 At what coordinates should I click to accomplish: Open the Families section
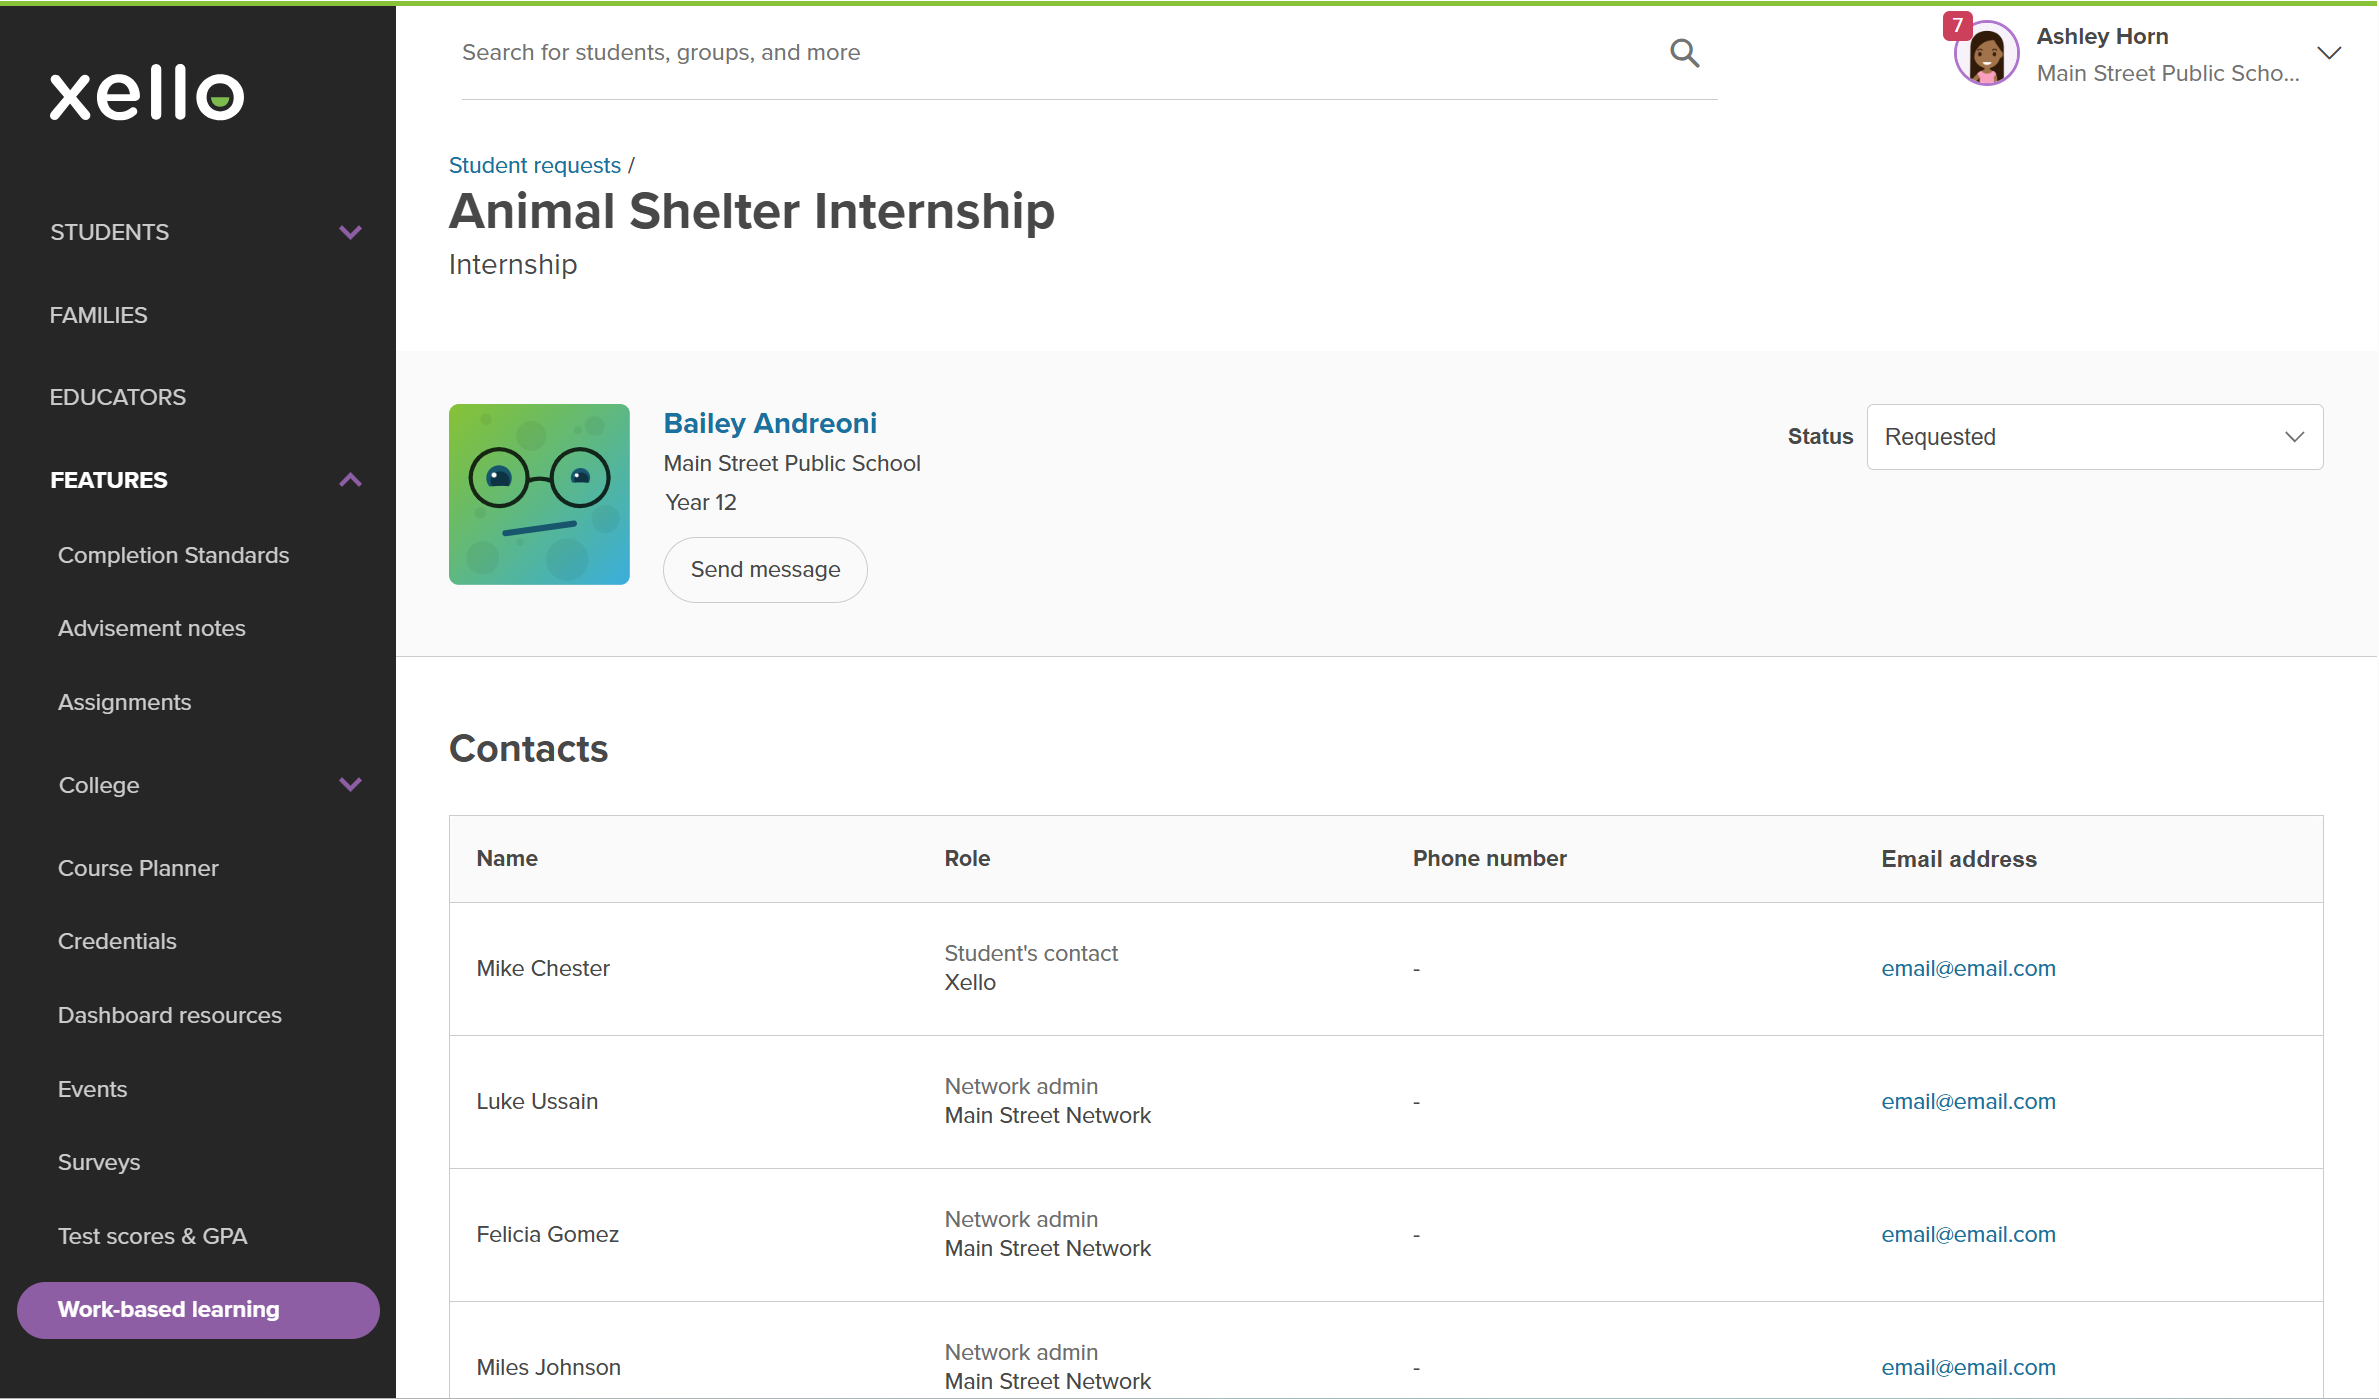coord(98,315)
